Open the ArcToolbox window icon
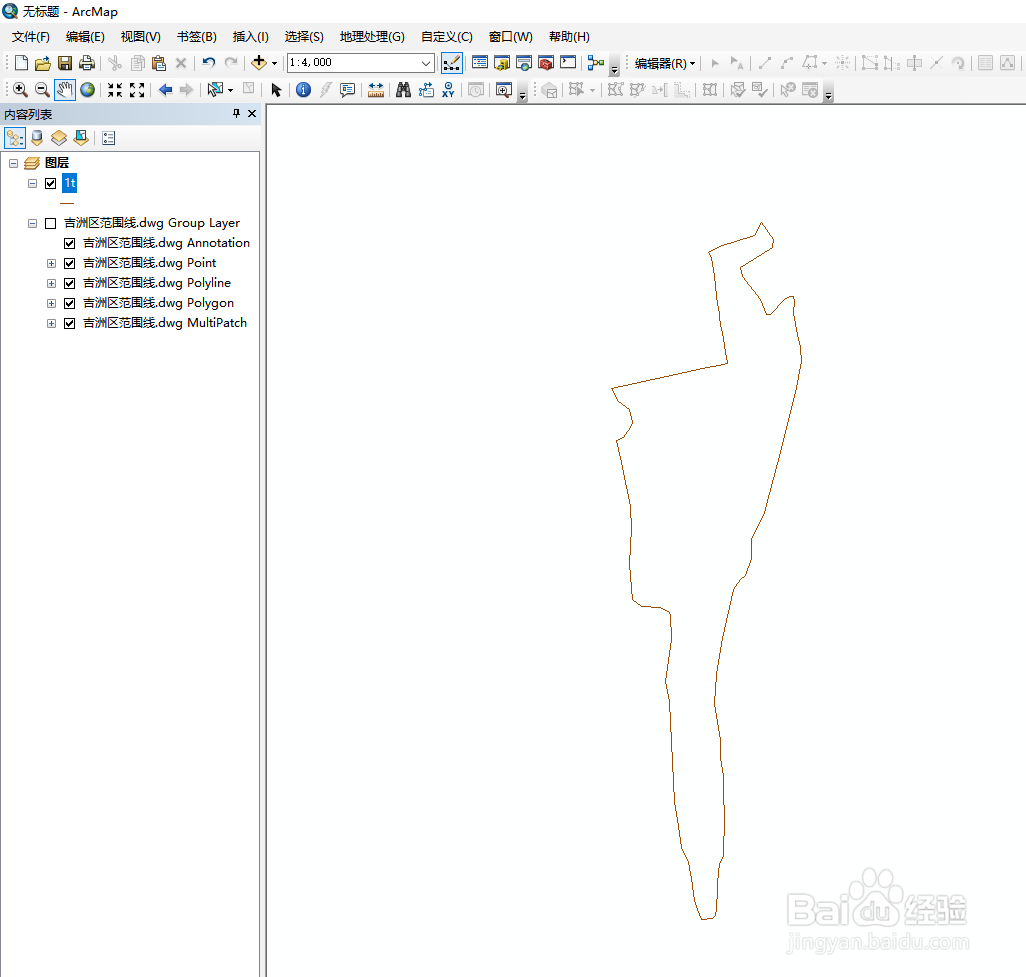1026x977 pixels. 546,63
